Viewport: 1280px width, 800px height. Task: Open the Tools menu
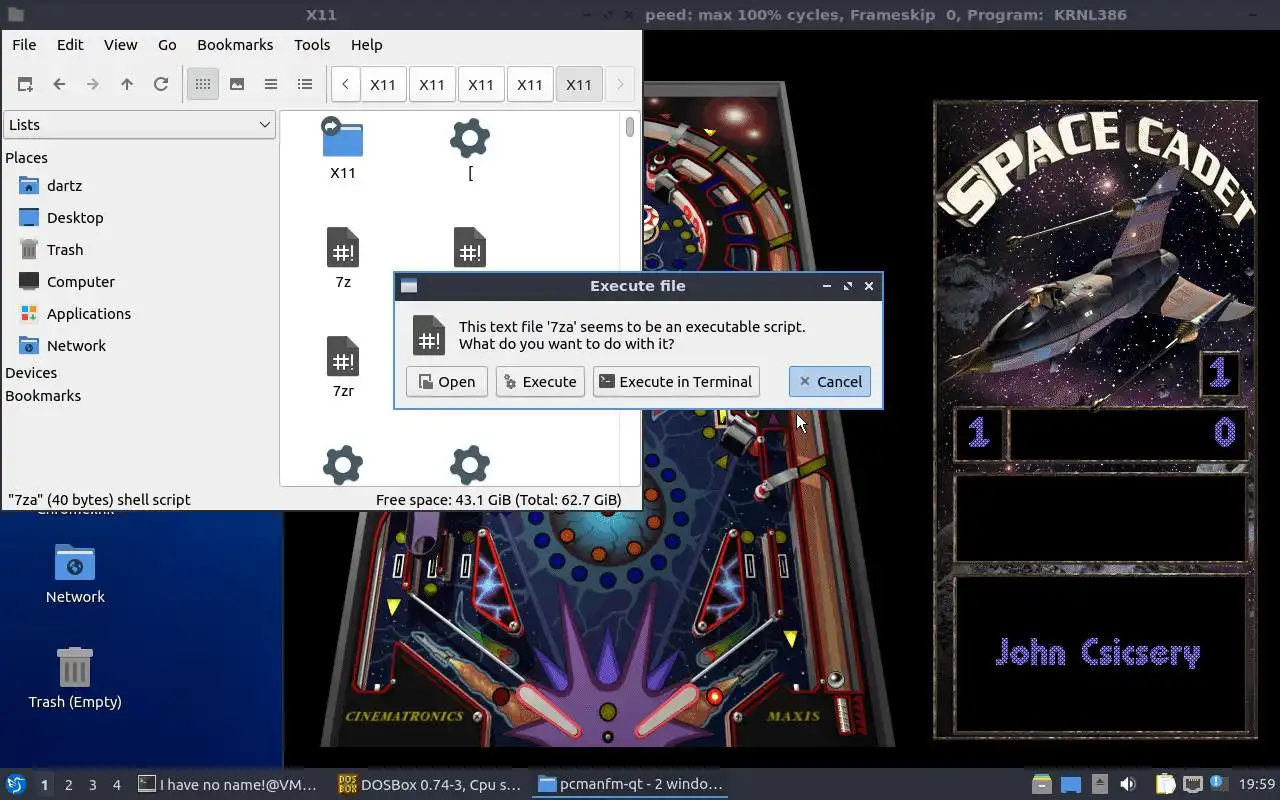pyautogui.click(x=312, y=44)
